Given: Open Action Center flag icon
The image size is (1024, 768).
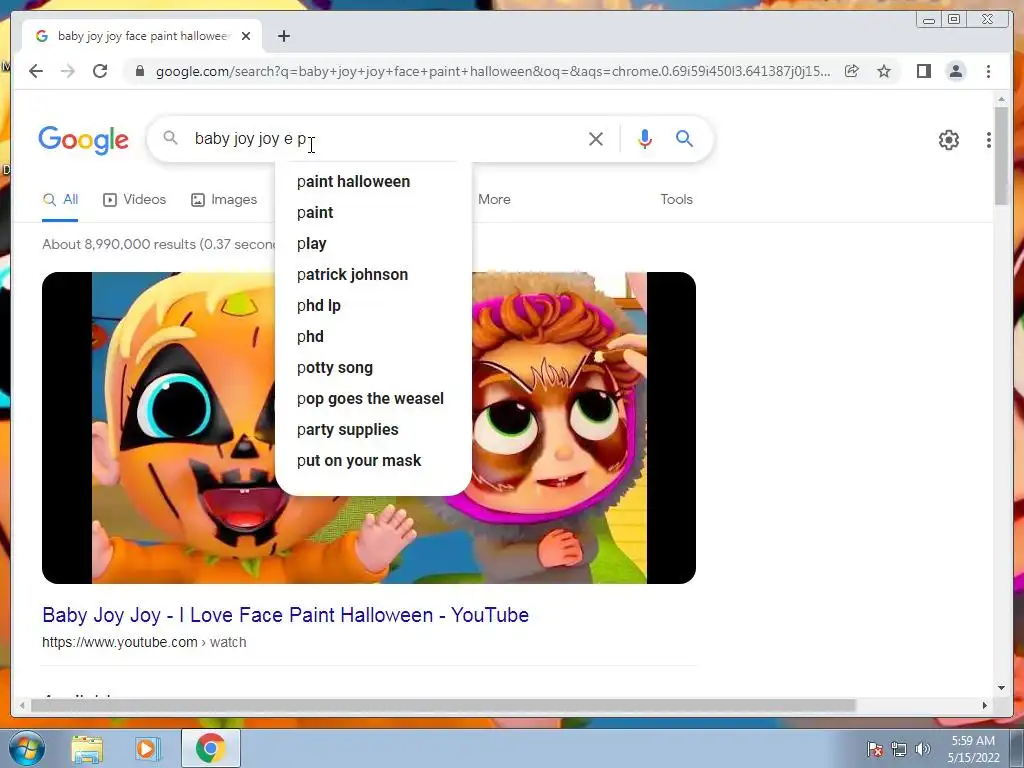Looking at the screenshot, I should tap(875, 749).
